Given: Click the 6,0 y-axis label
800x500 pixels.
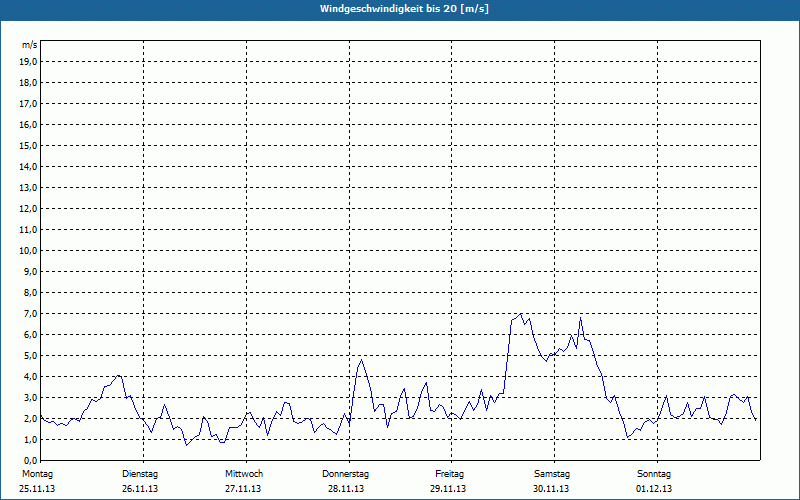Looking at the screenshot, I should pyautogui.click(x=30, y=334).
